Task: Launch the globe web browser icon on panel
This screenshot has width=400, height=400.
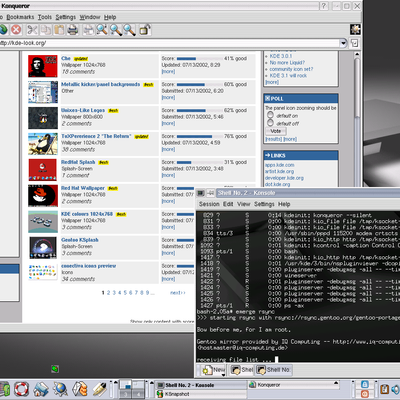Action: tap(60, 389)
